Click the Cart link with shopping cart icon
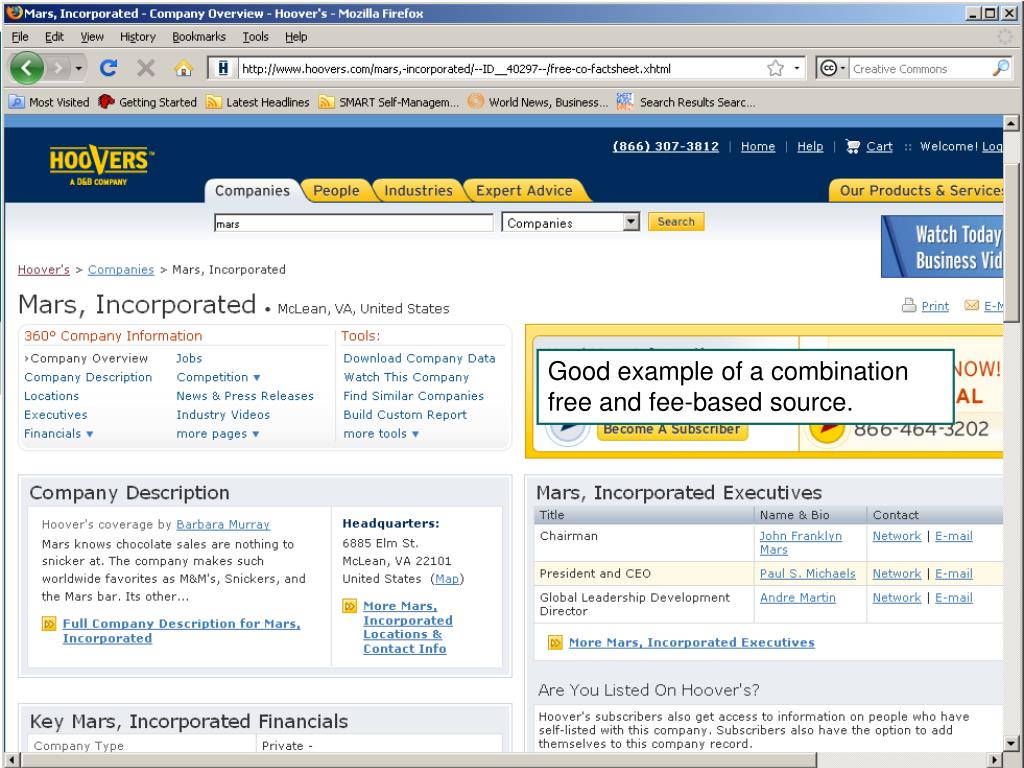Viewport: 1024px width, 768px height. (x=869, y=146)
